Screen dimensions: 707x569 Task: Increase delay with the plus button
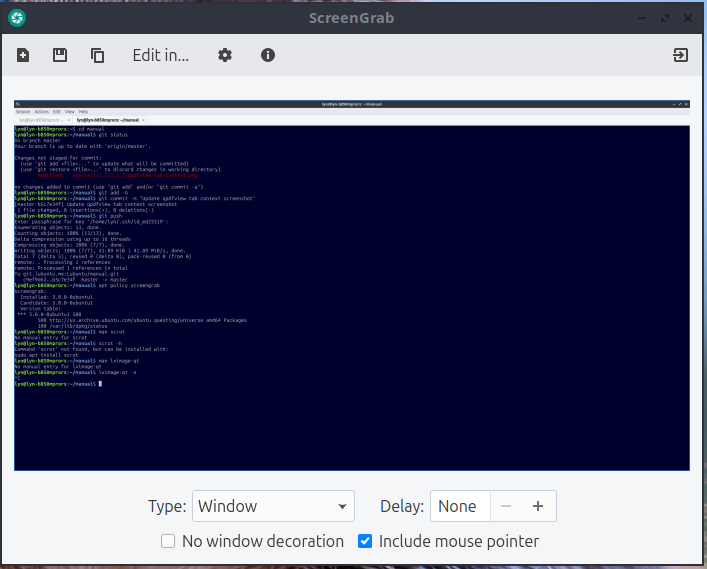[538, 506]
